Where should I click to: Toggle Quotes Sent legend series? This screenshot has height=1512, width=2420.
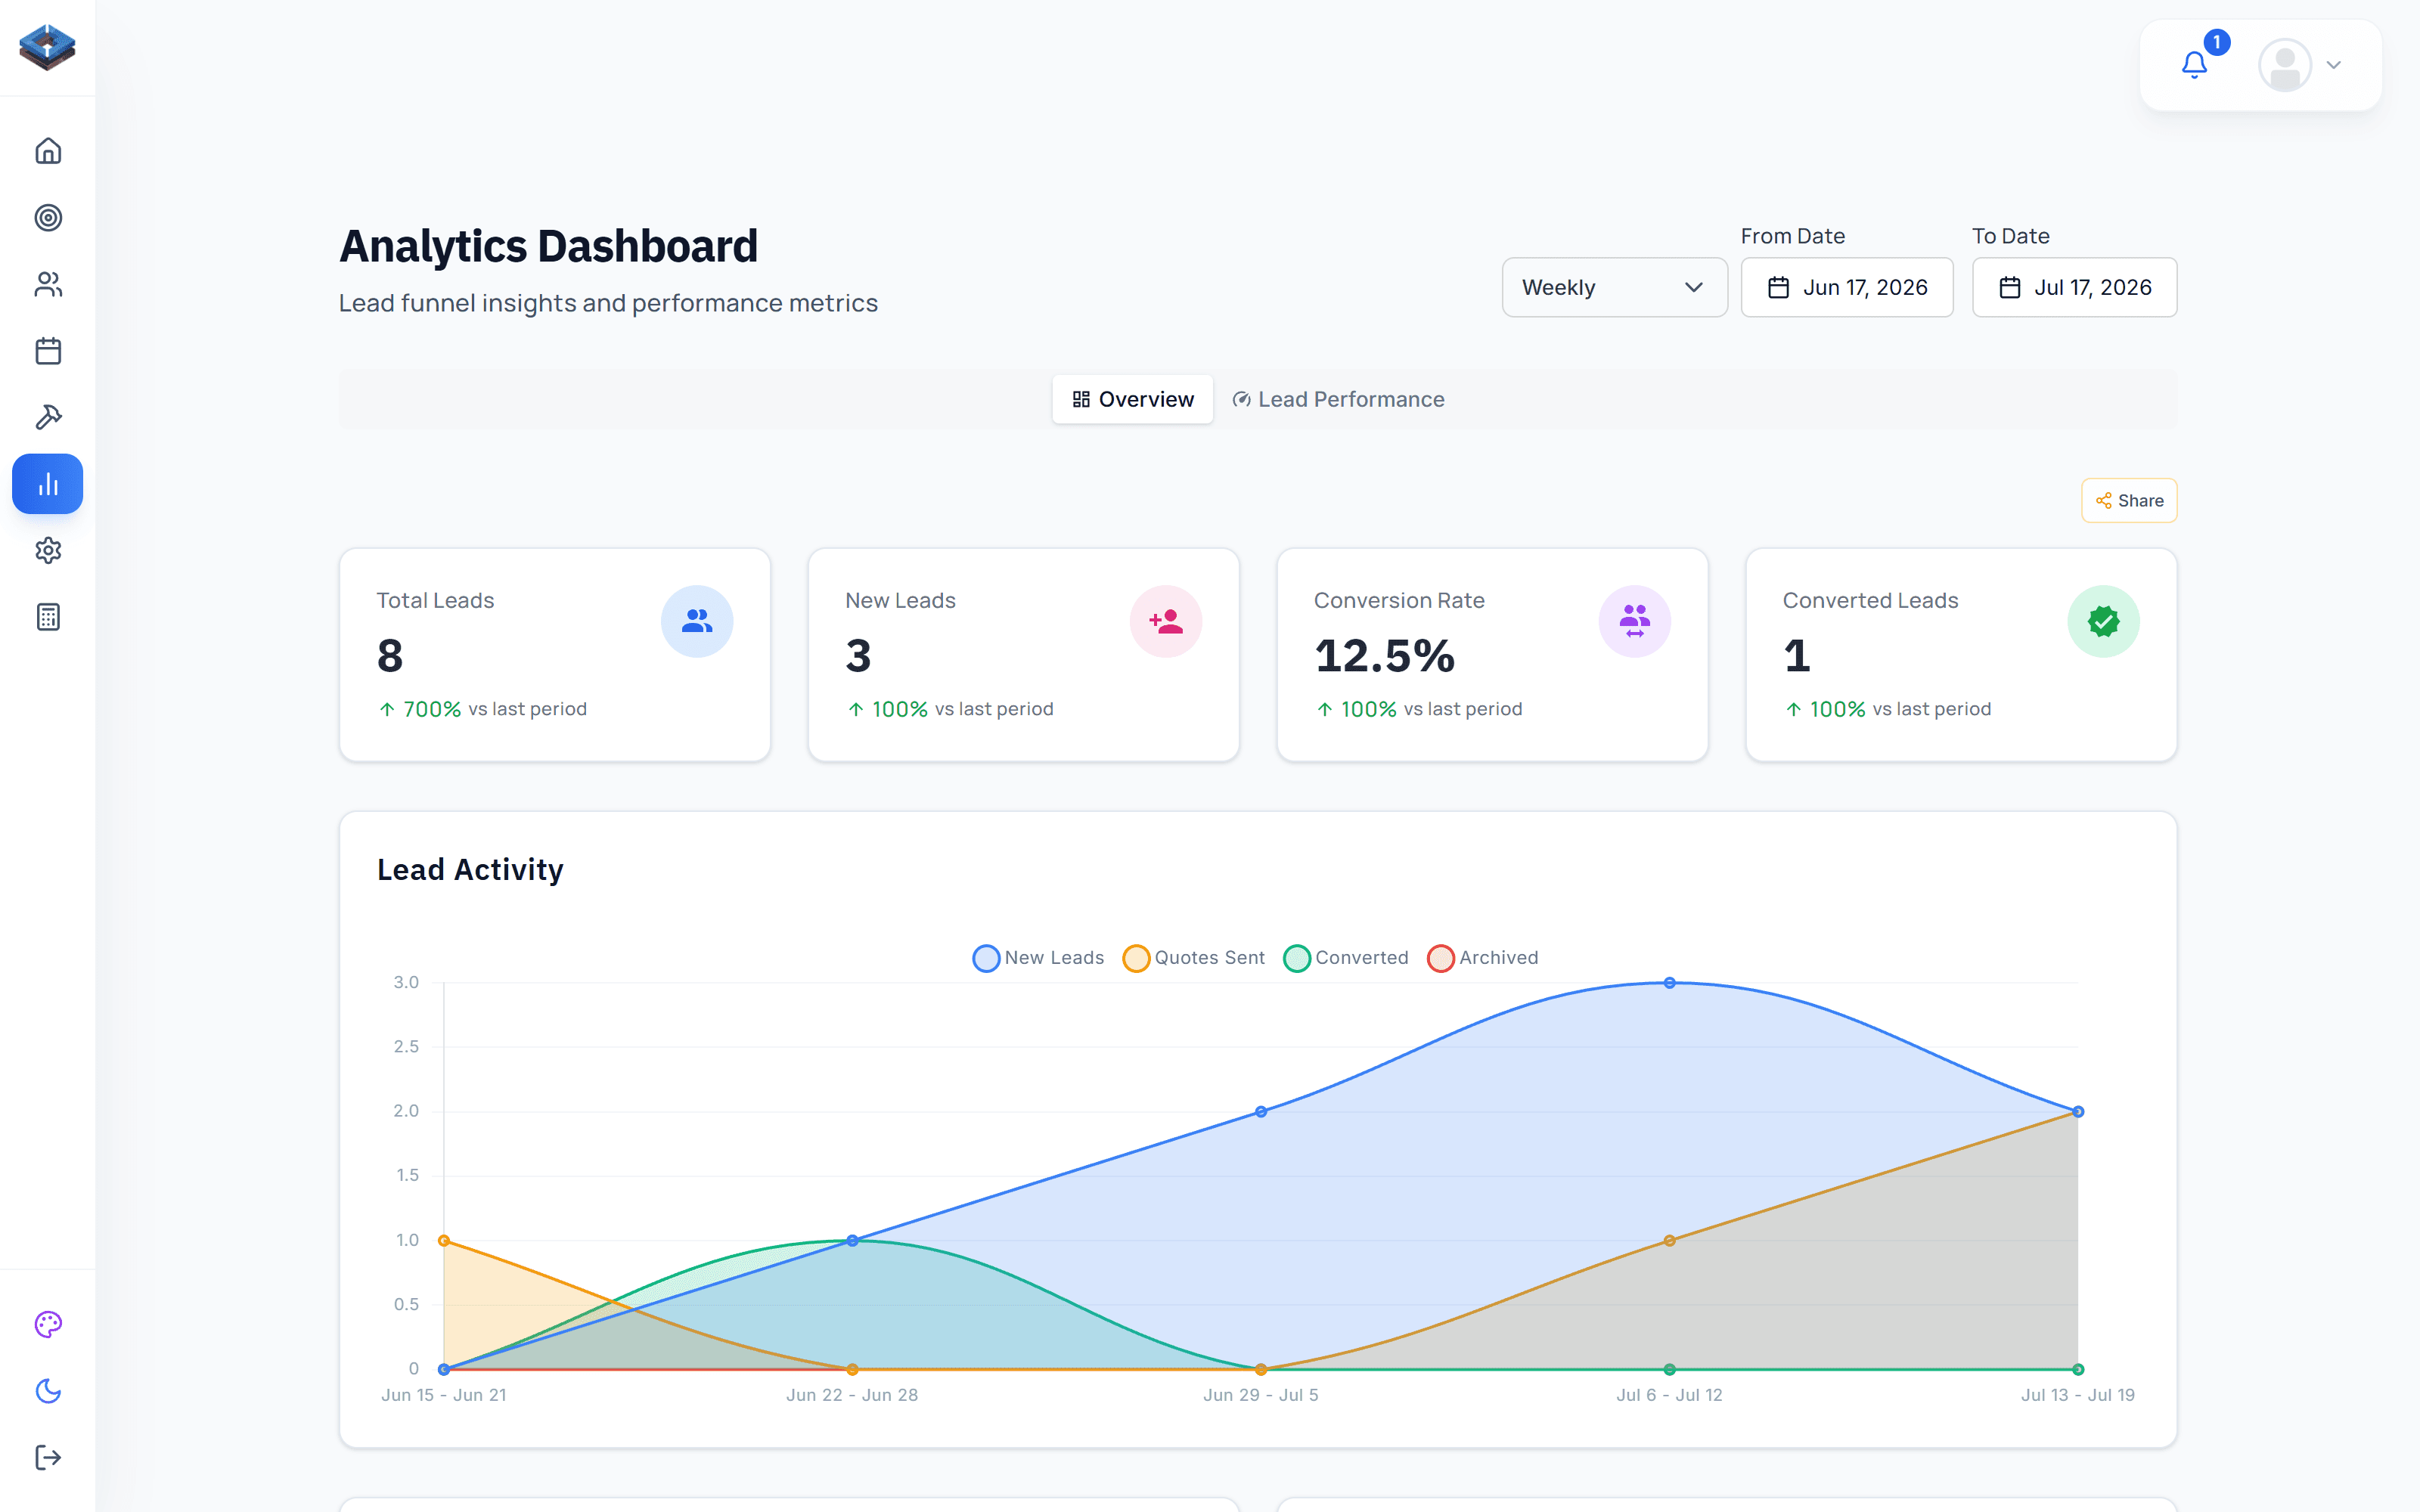click(1193, 958)
